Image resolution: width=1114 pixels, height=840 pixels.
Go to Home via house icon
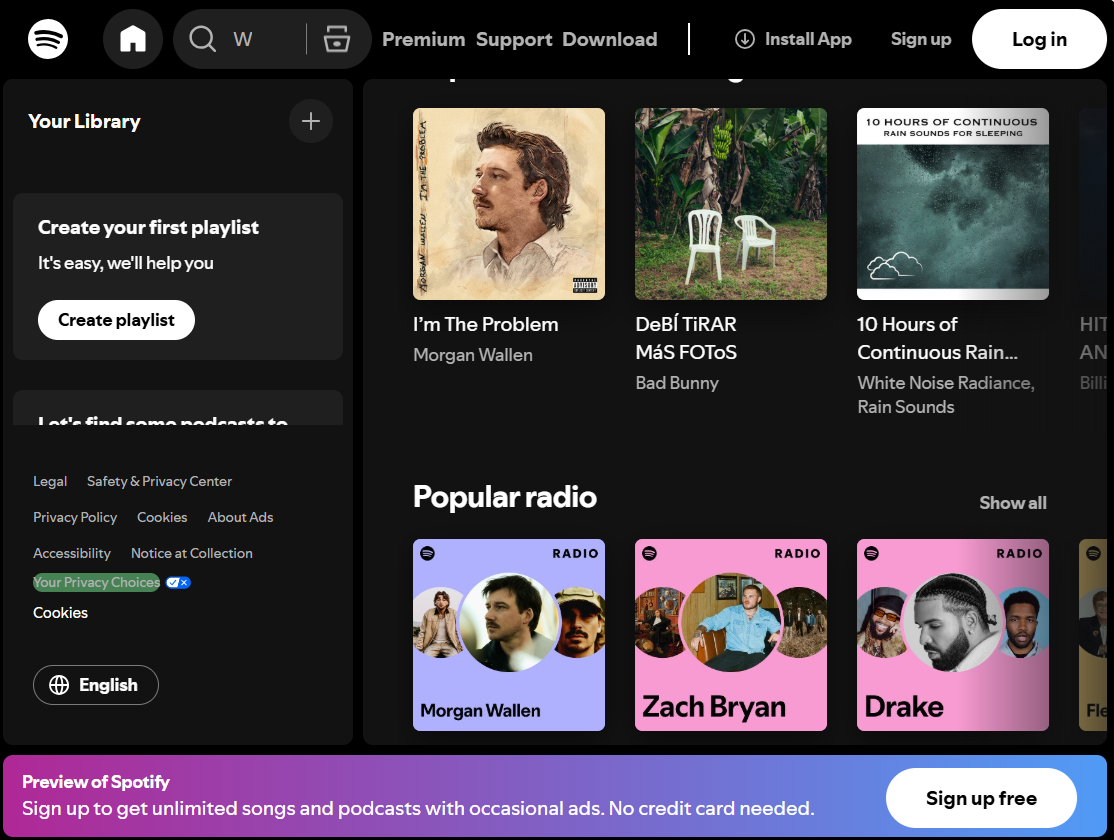point(133,39)
